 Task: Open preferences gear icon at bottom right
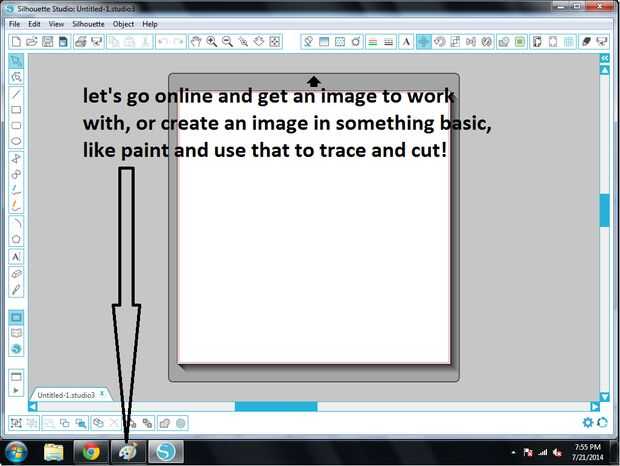coord(588,423)
